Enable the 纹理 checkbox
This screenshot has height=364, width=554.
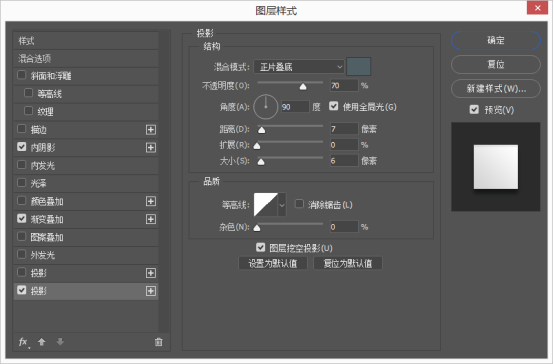click(28, 111)
